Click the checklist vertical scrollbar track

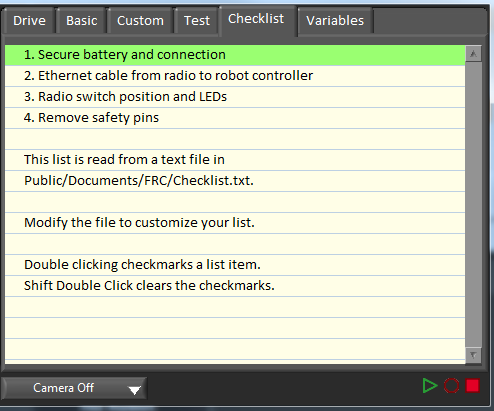pos(473,204)
